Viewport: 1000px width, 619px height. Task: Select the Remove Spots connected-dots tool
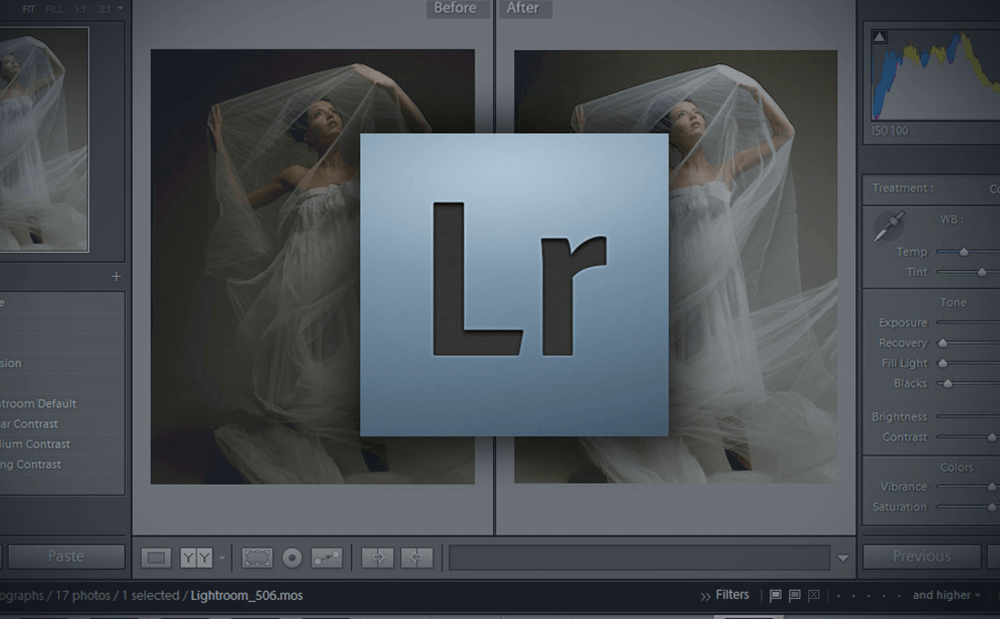click(327, 558)
